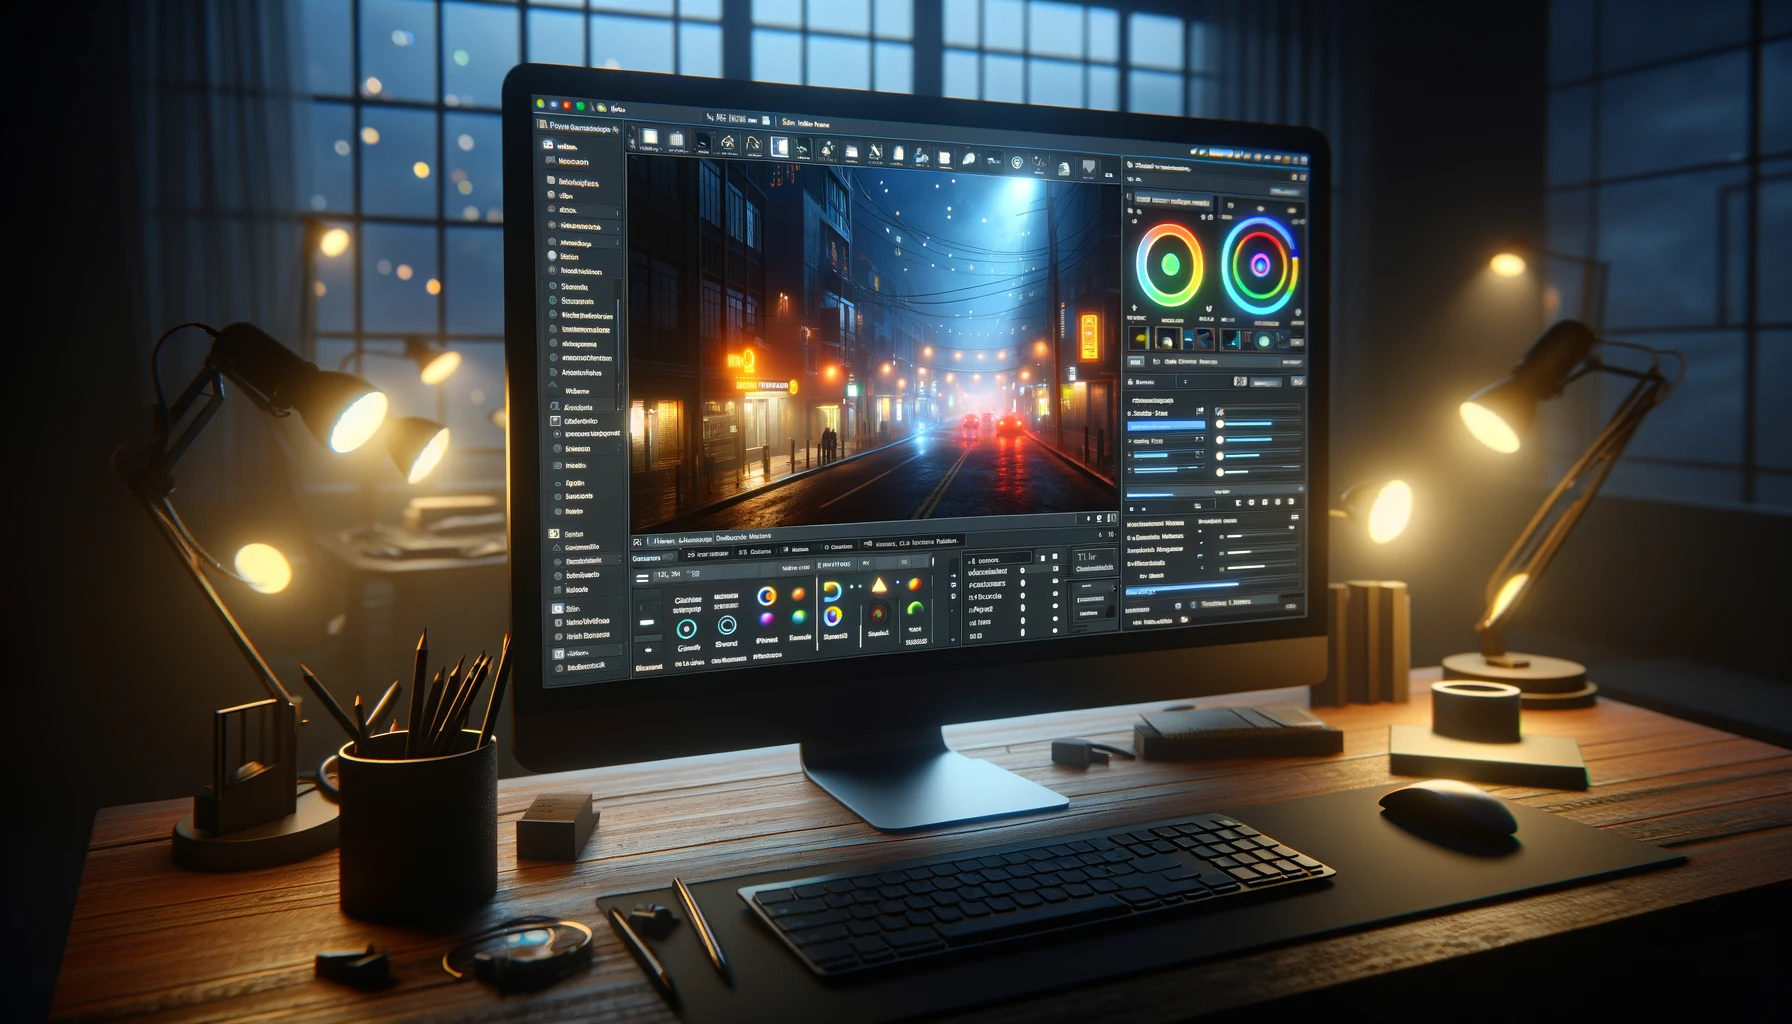Switch to the Gansaners tab in the bottom panel

(647, 558)
